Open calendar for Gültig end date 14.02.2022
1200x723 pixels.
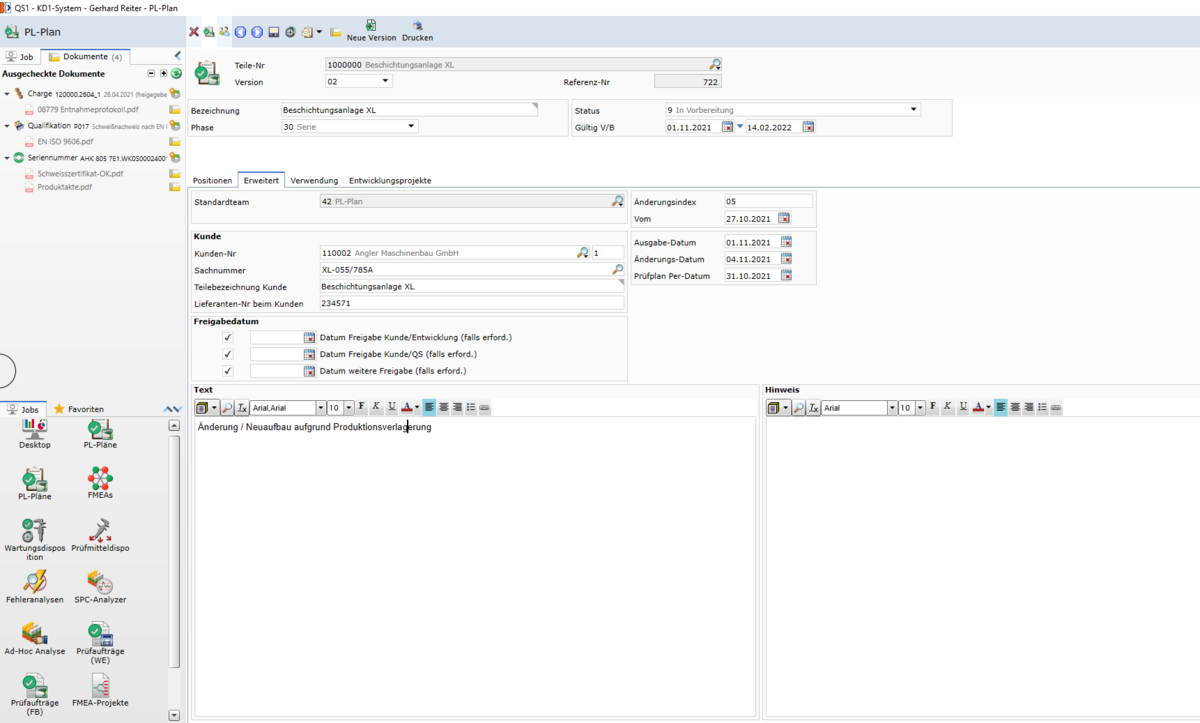point(808,127)
